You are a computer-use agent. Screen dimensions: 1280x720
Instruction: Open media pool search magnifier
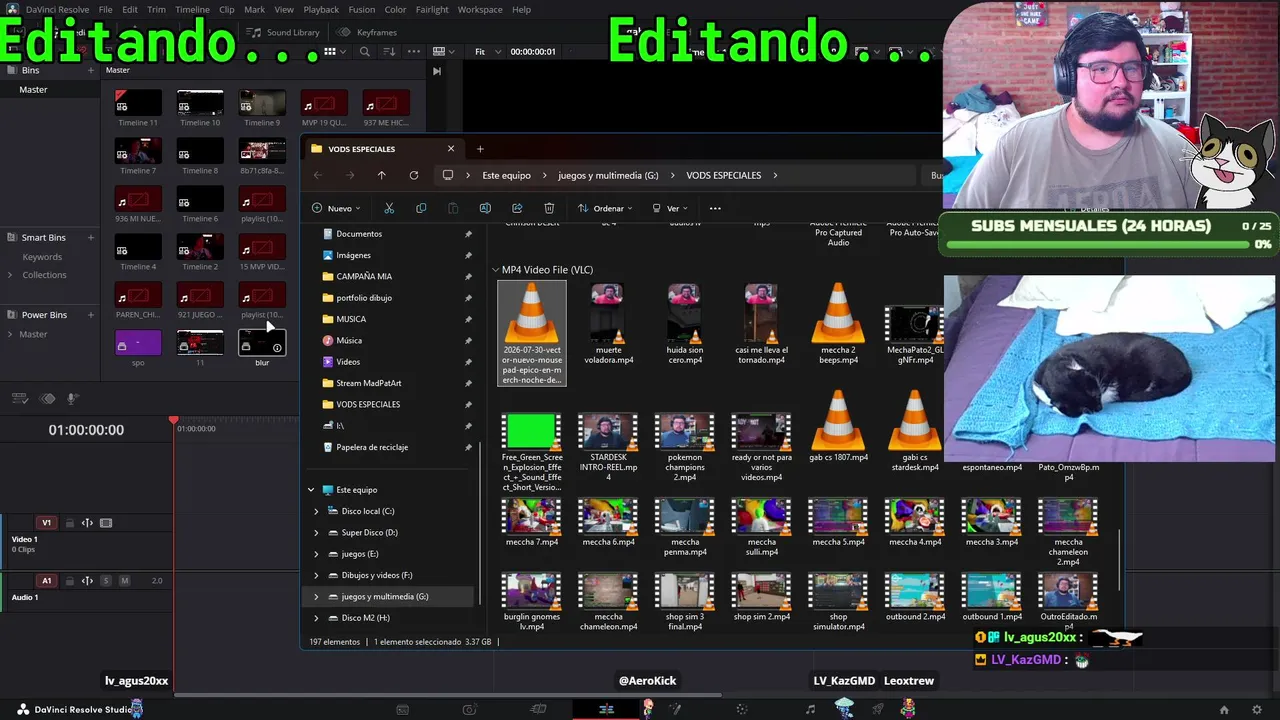coord(364,51)
